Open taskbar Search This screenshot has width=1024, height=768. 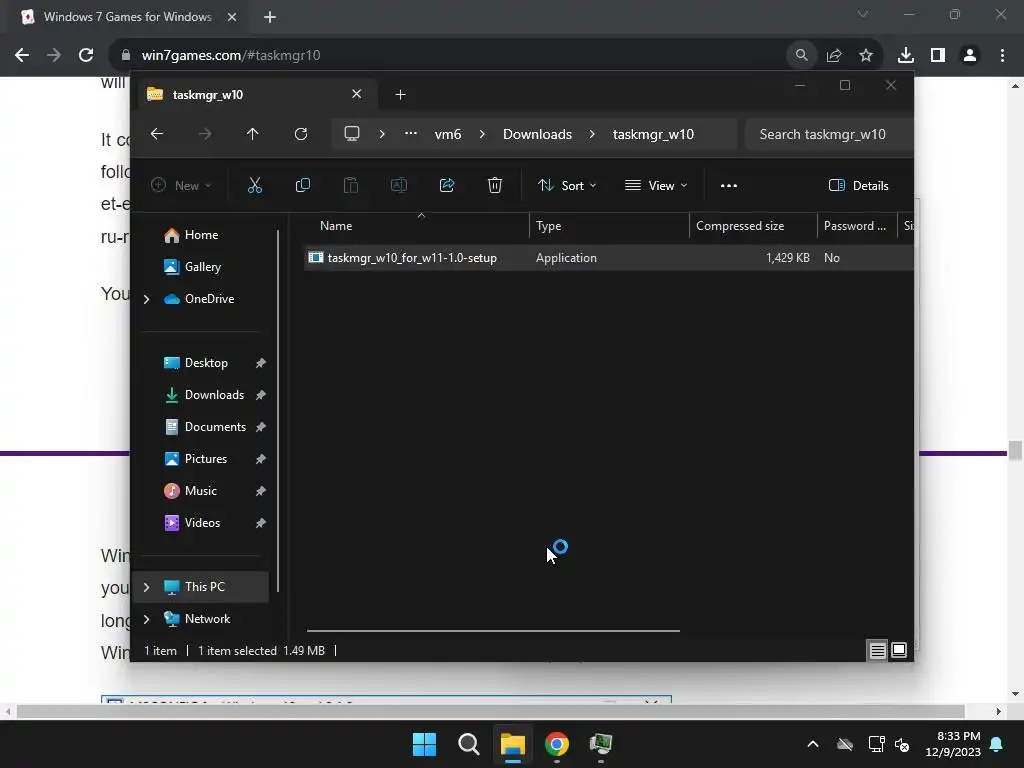point(469,744)
